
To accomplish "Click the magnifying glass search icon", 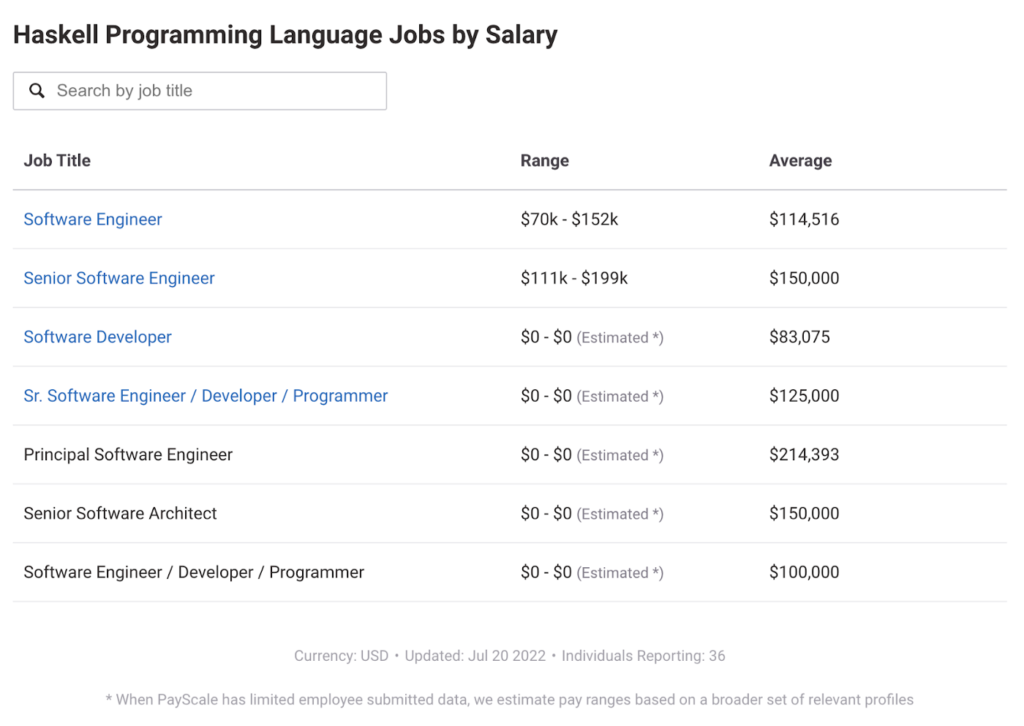I will click(37, 91).
